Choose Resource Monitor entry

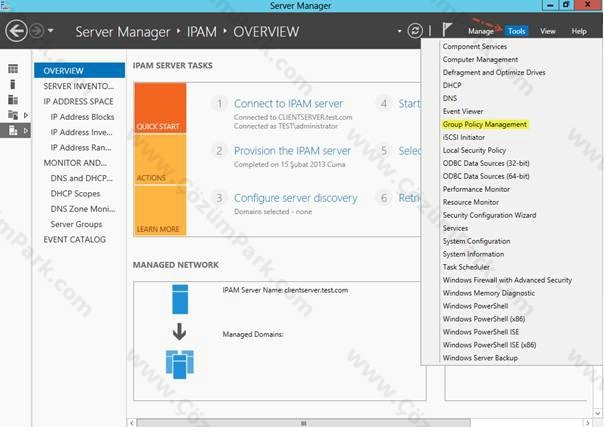[471, 203]
